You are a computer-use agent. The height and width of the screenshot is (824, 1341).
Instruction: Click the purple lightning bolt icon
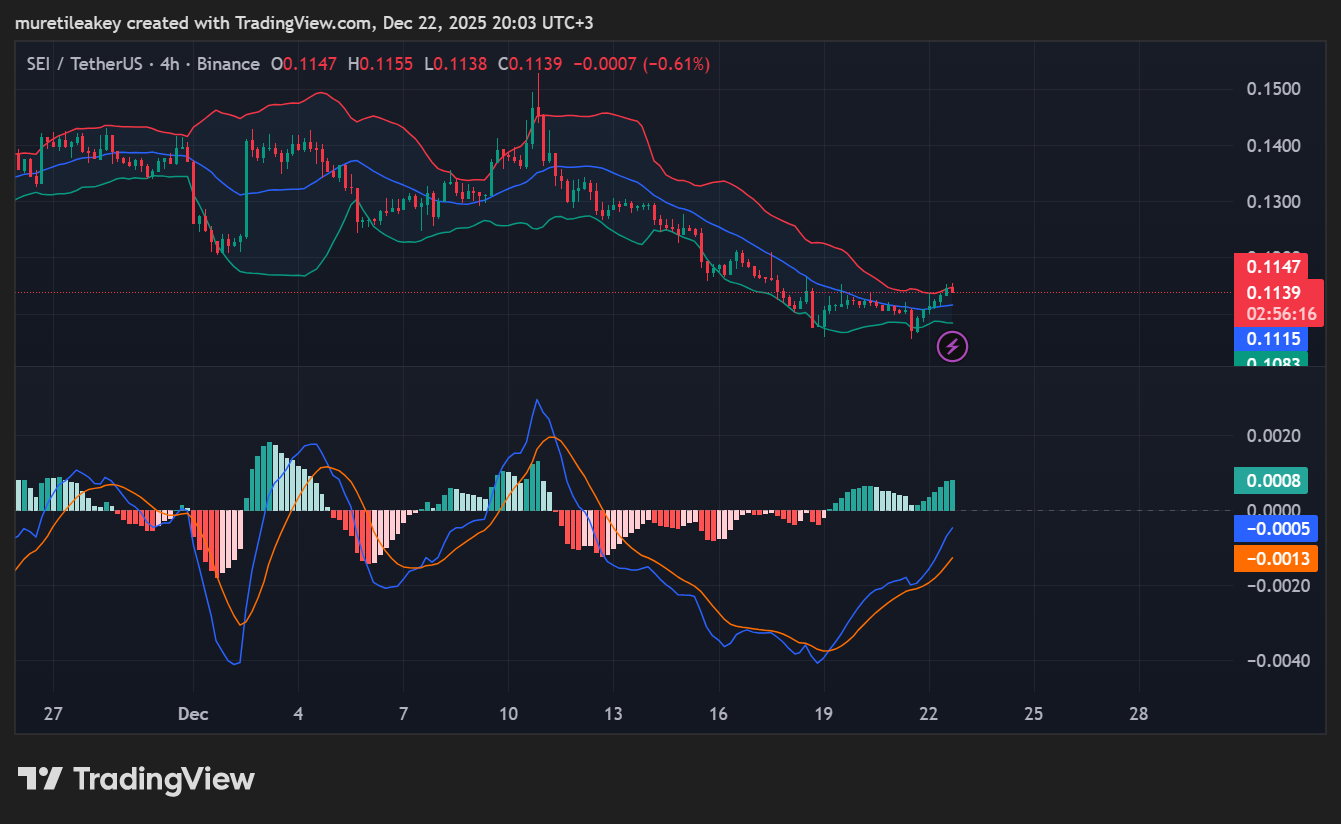point(952,347)
